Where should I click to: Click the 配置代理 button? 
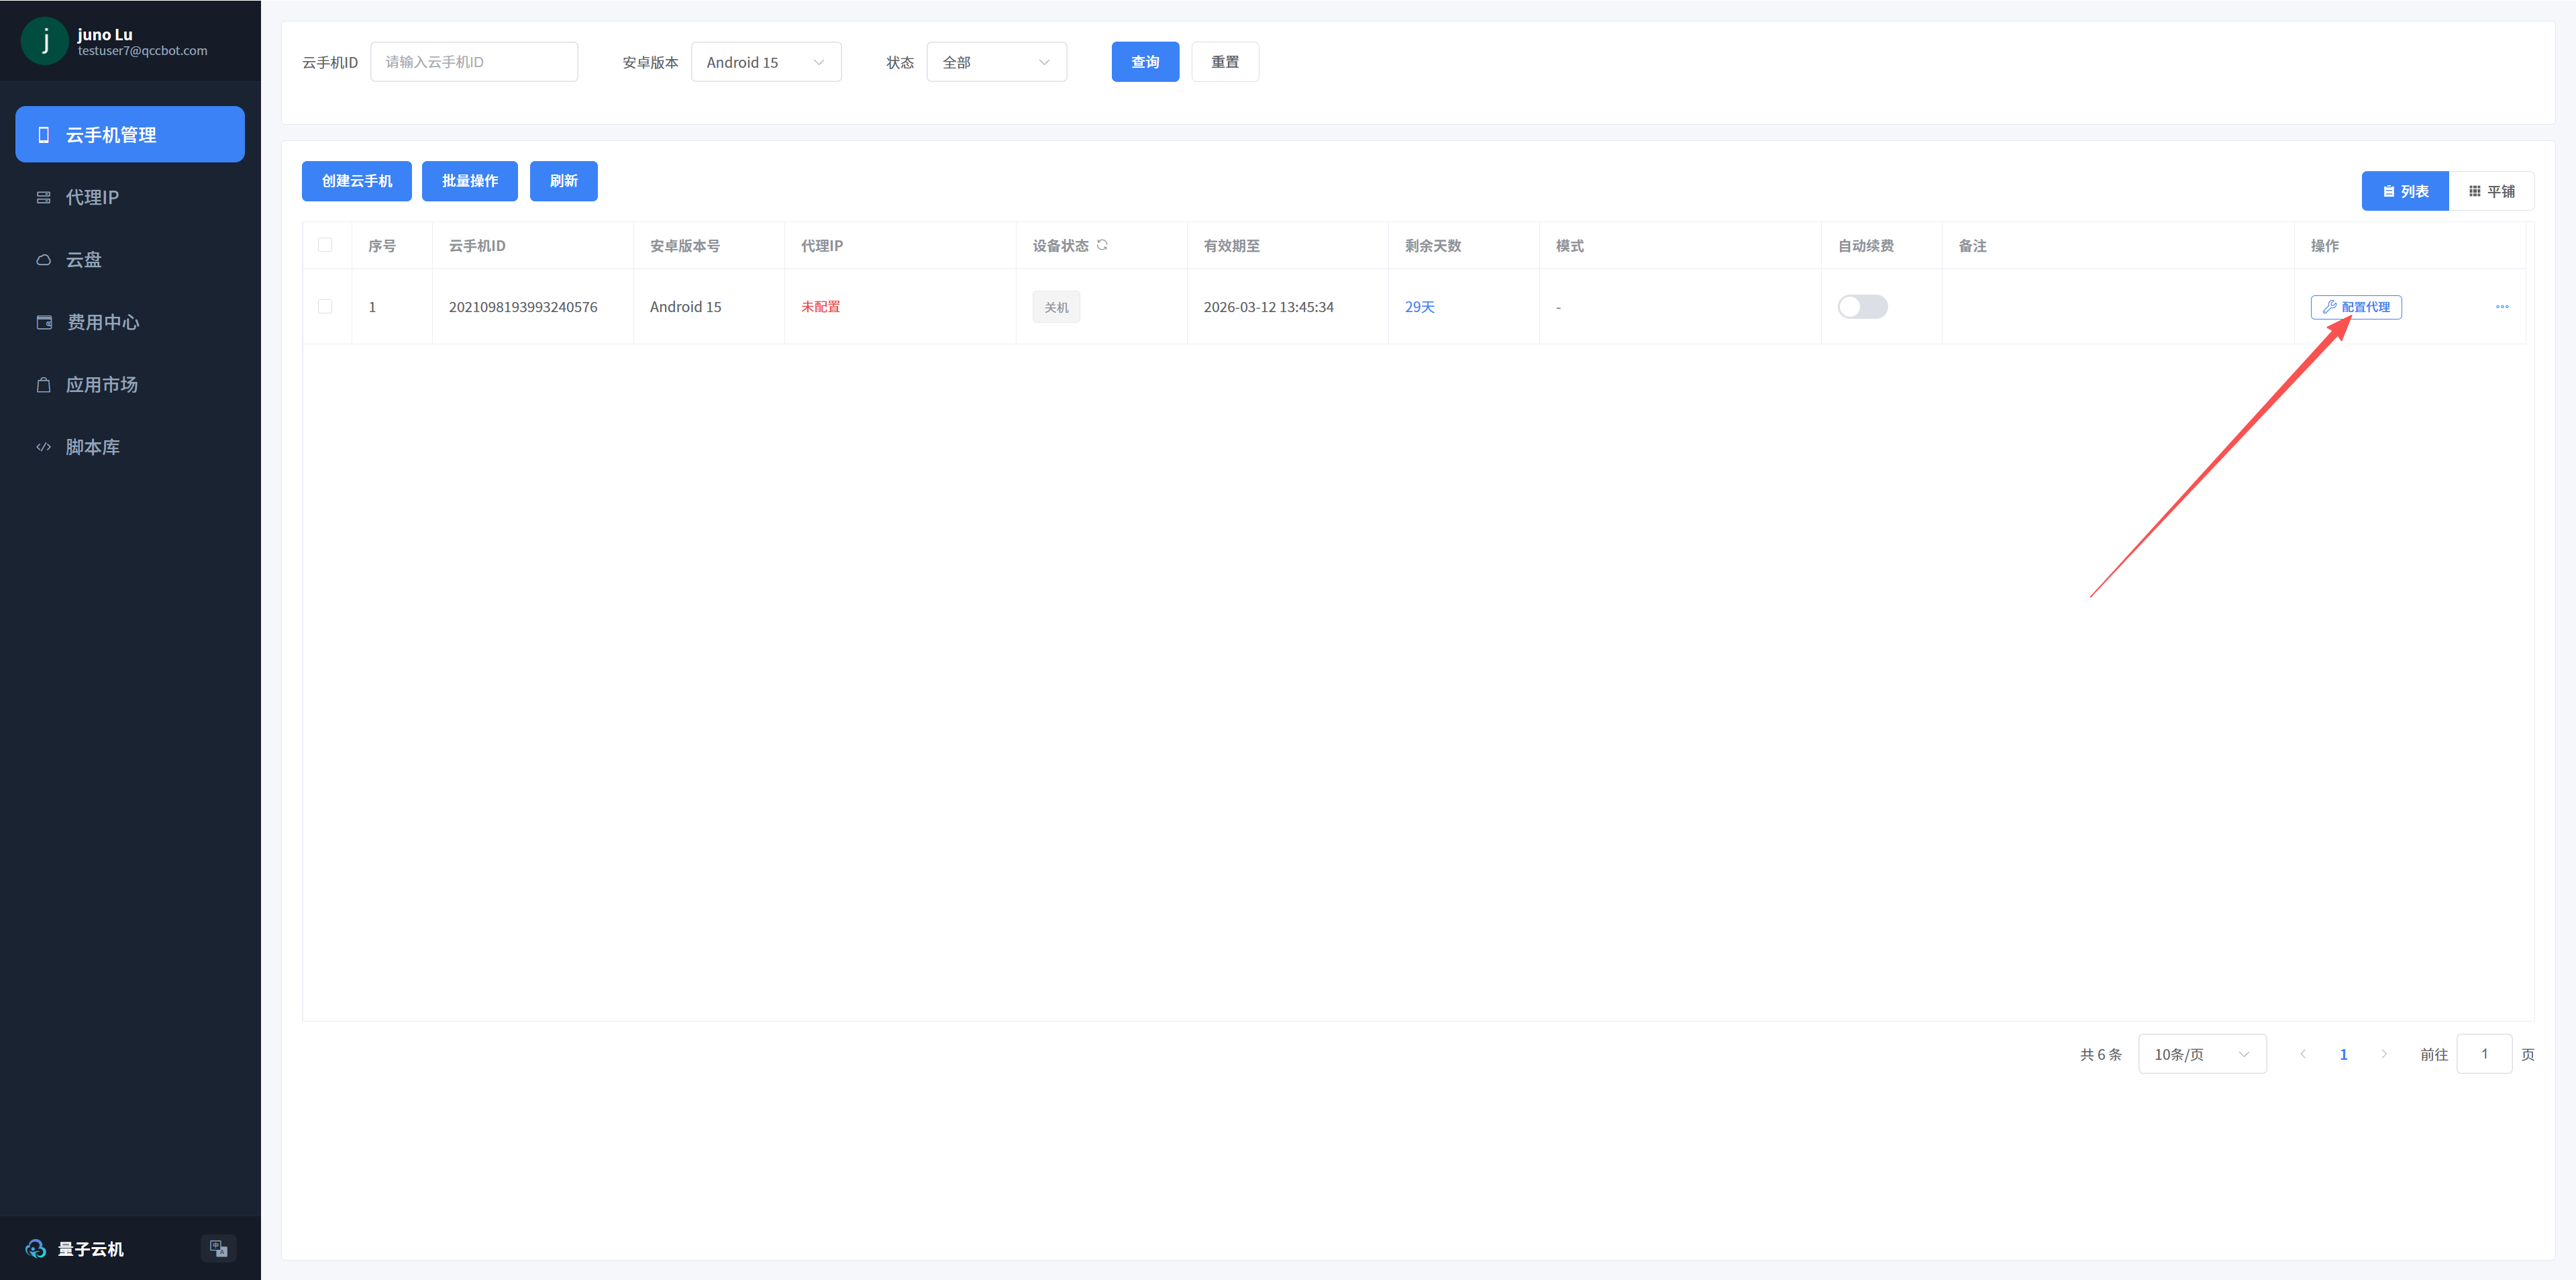point(2356,307)
